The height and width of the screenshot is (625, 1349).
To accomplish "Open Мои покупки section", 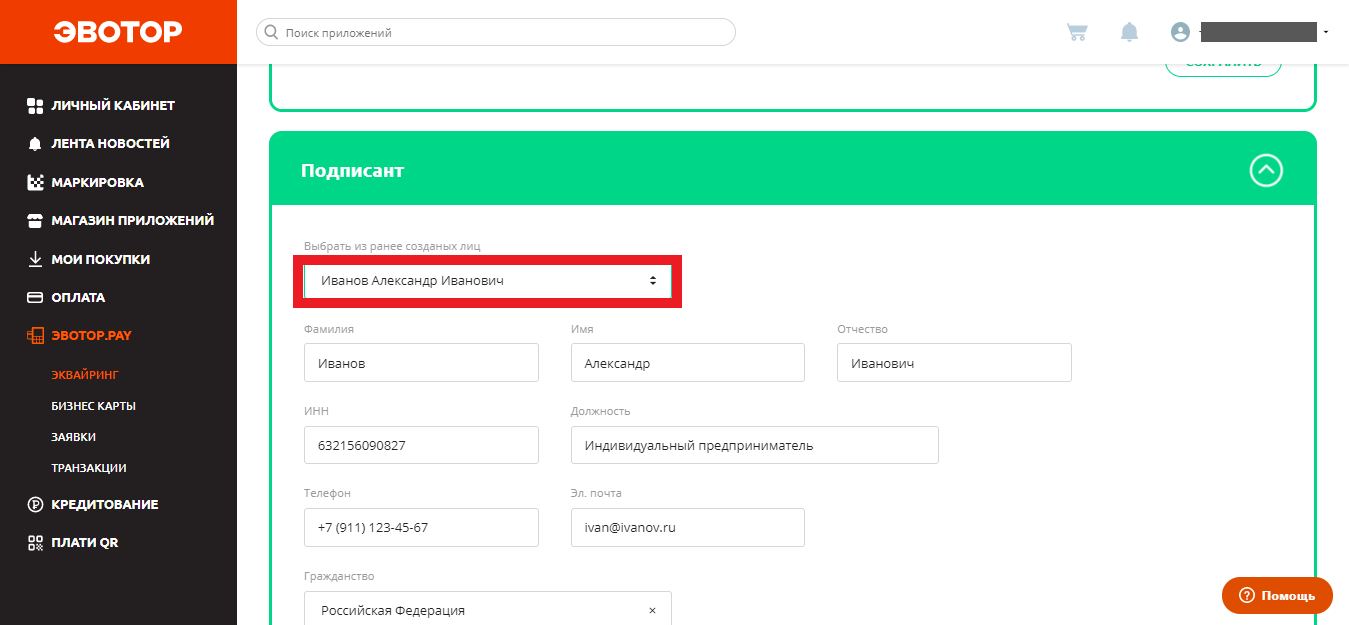I will click(x=100, y=259).
